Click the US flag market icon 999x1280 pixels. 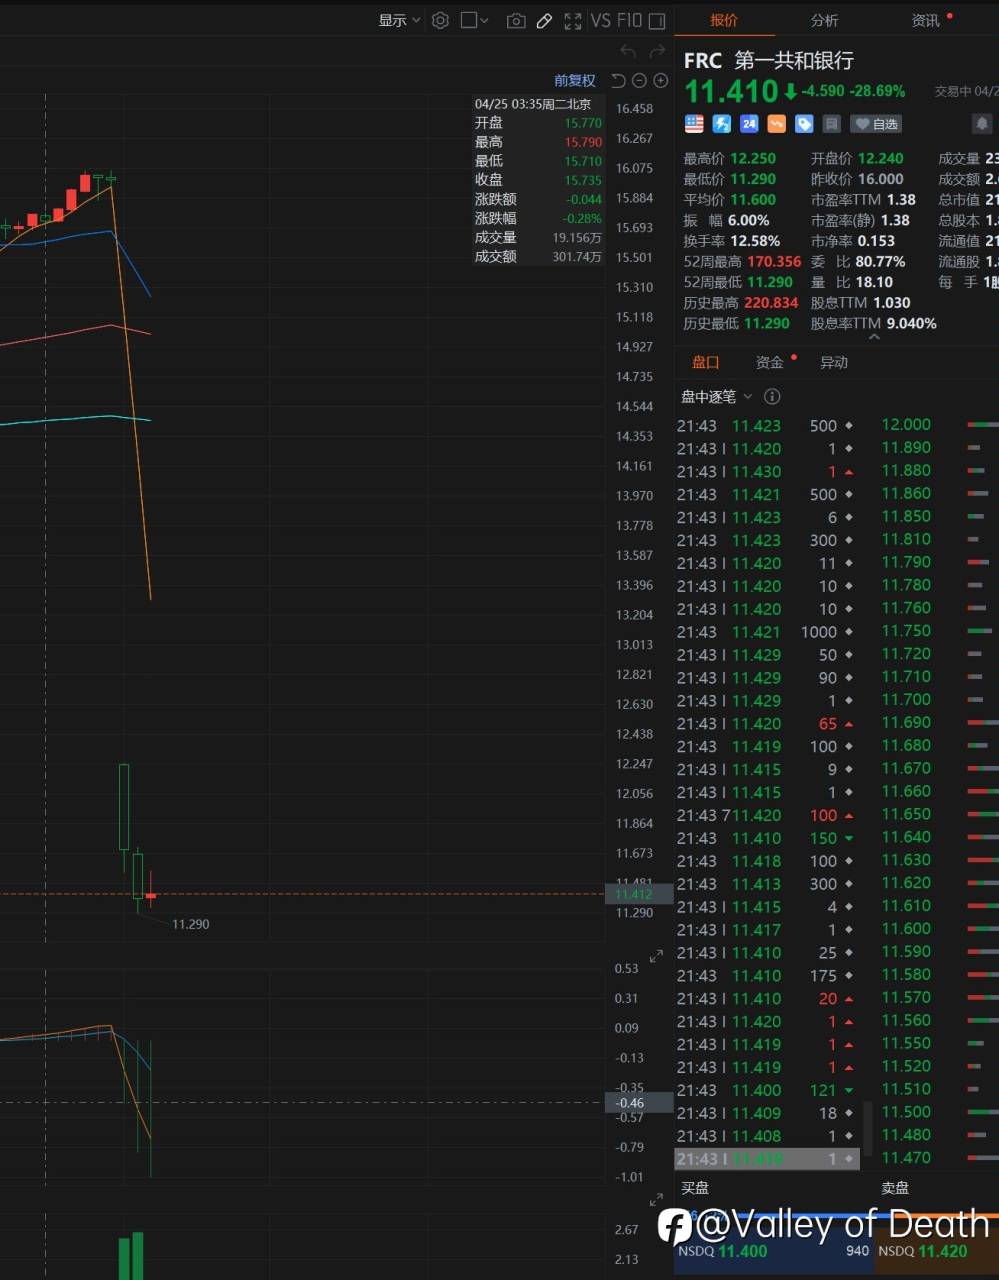pos(694,124)
